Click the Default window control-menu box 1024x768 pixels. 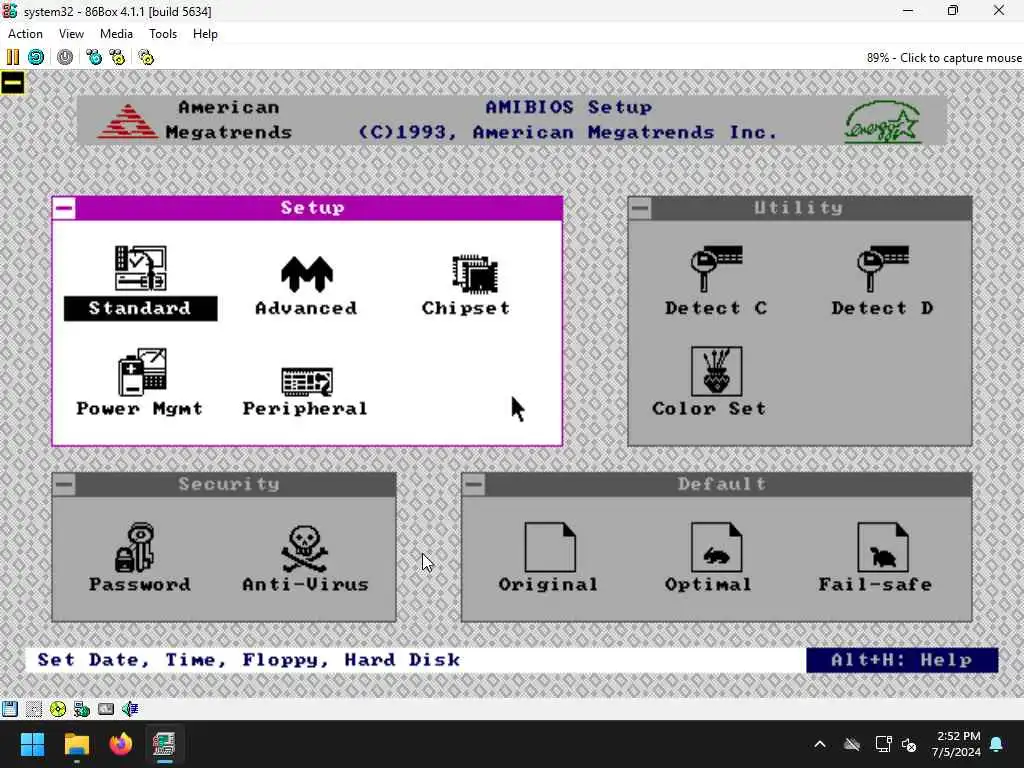(473, 485)
